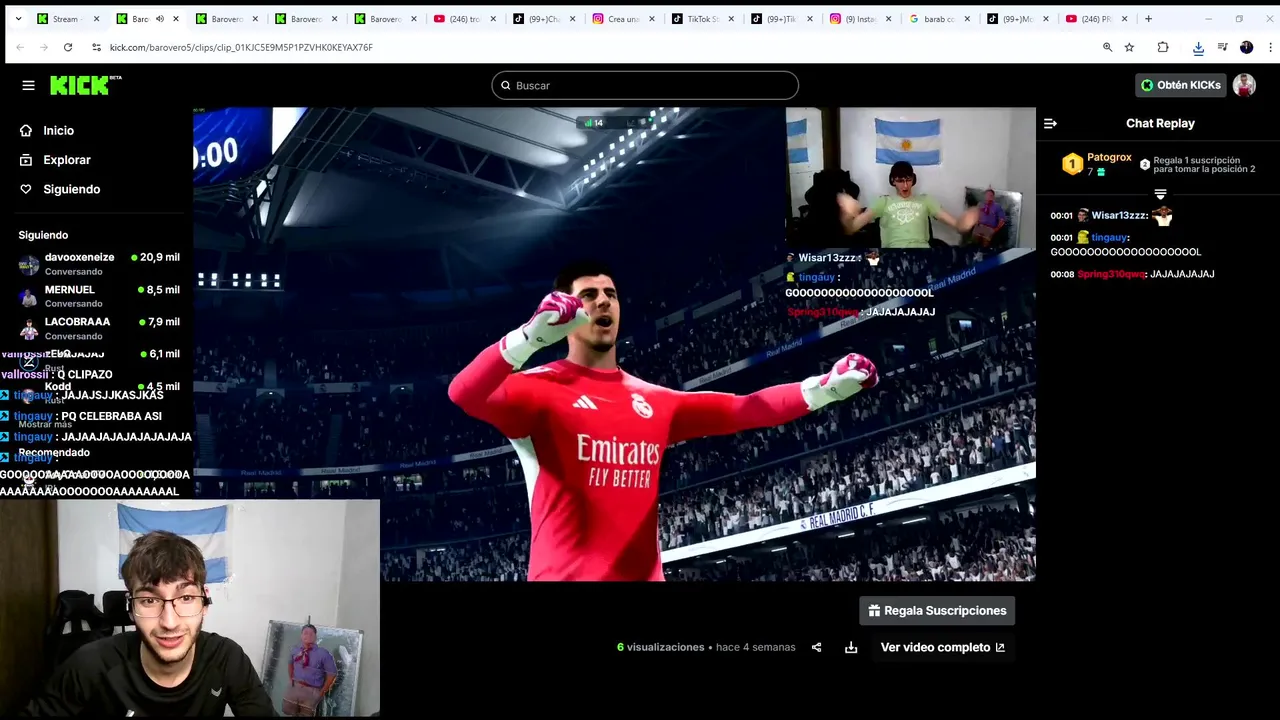Screen dimensions: 1280x720
Task: Open the browser zoom magnifier icon
Action: 1107,47
